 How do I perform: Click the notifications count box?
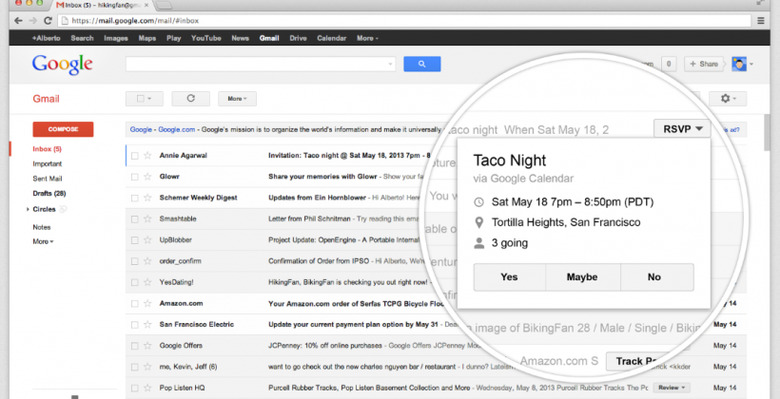[x=669, y=64]
